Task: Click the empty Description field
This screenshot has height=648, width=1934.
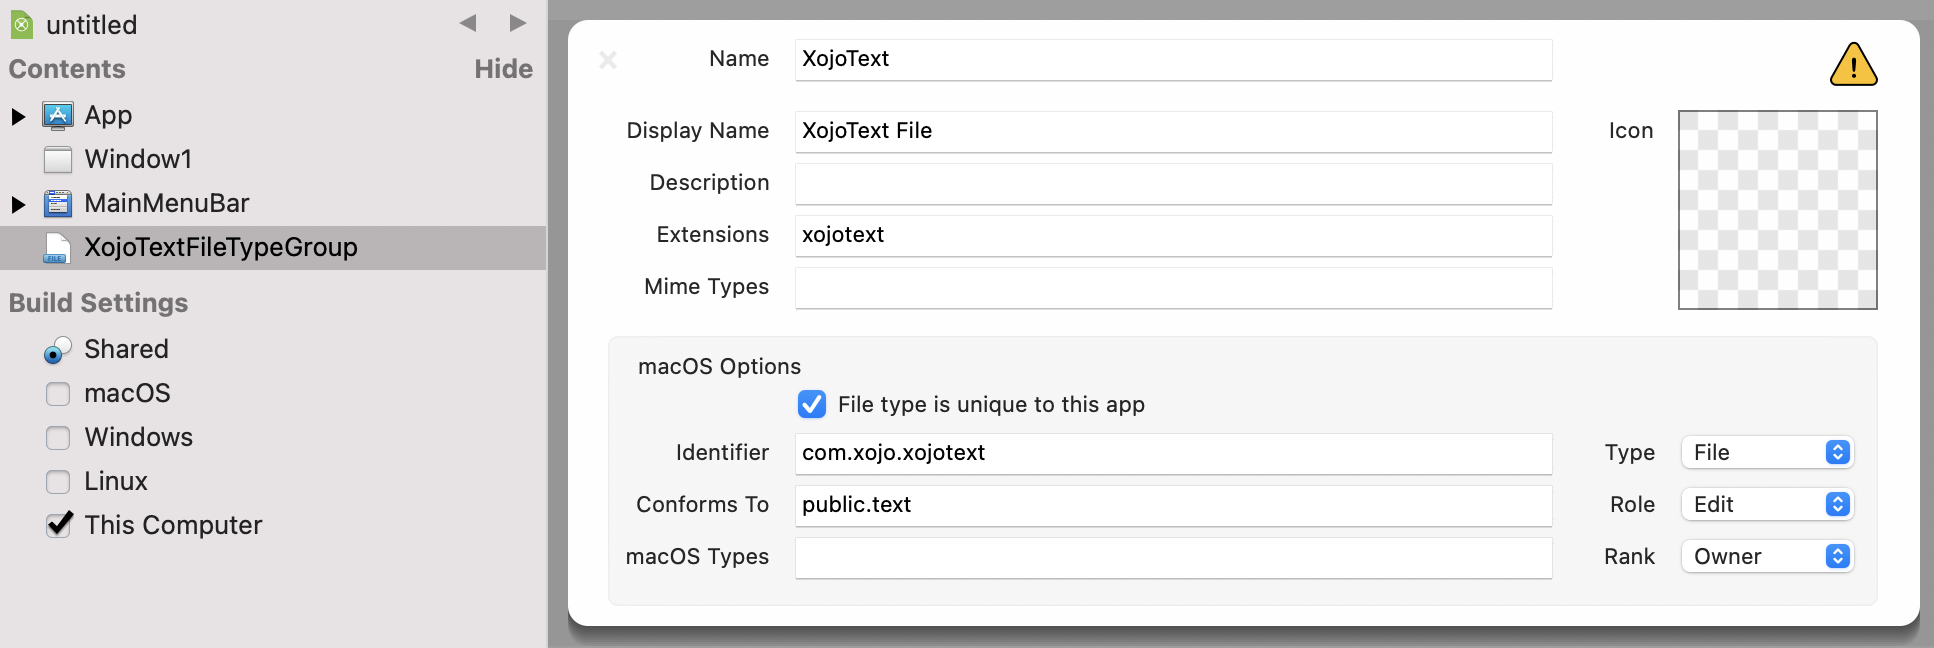Action: [1173, 183]
